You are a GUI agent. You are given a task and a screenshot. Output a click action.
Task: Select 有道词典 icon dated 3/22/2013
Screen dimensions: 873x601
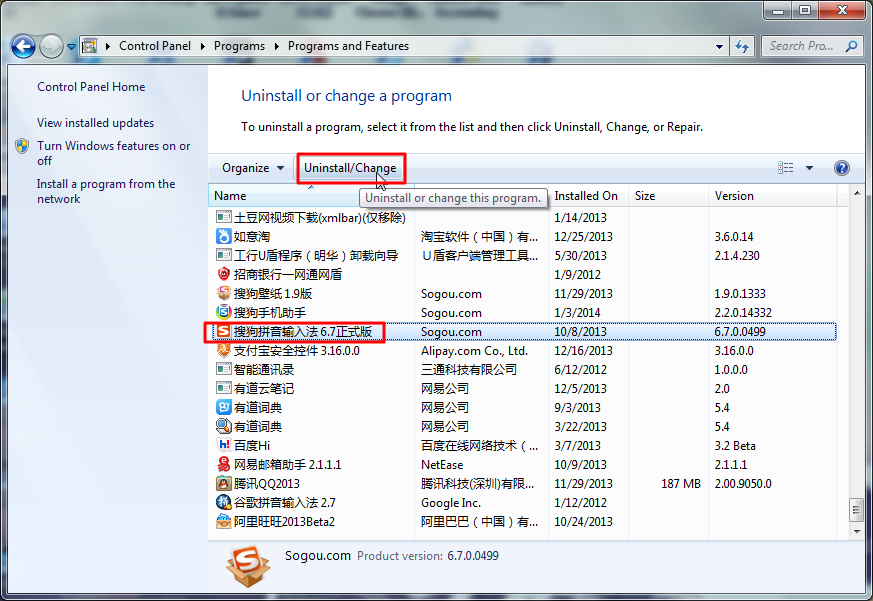pos(223,426)
